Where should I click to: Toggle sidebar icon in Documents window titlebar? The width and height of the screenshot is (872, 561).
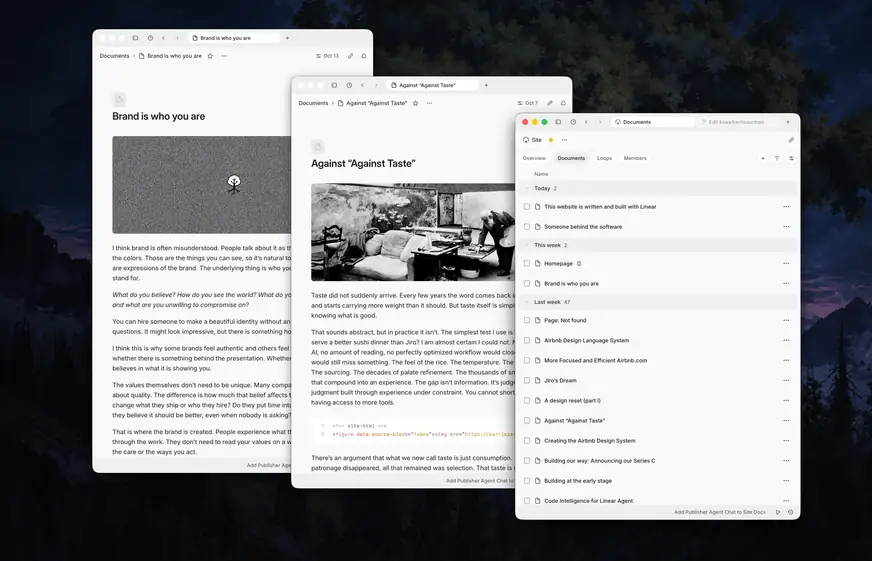click(x=558, y=122)
